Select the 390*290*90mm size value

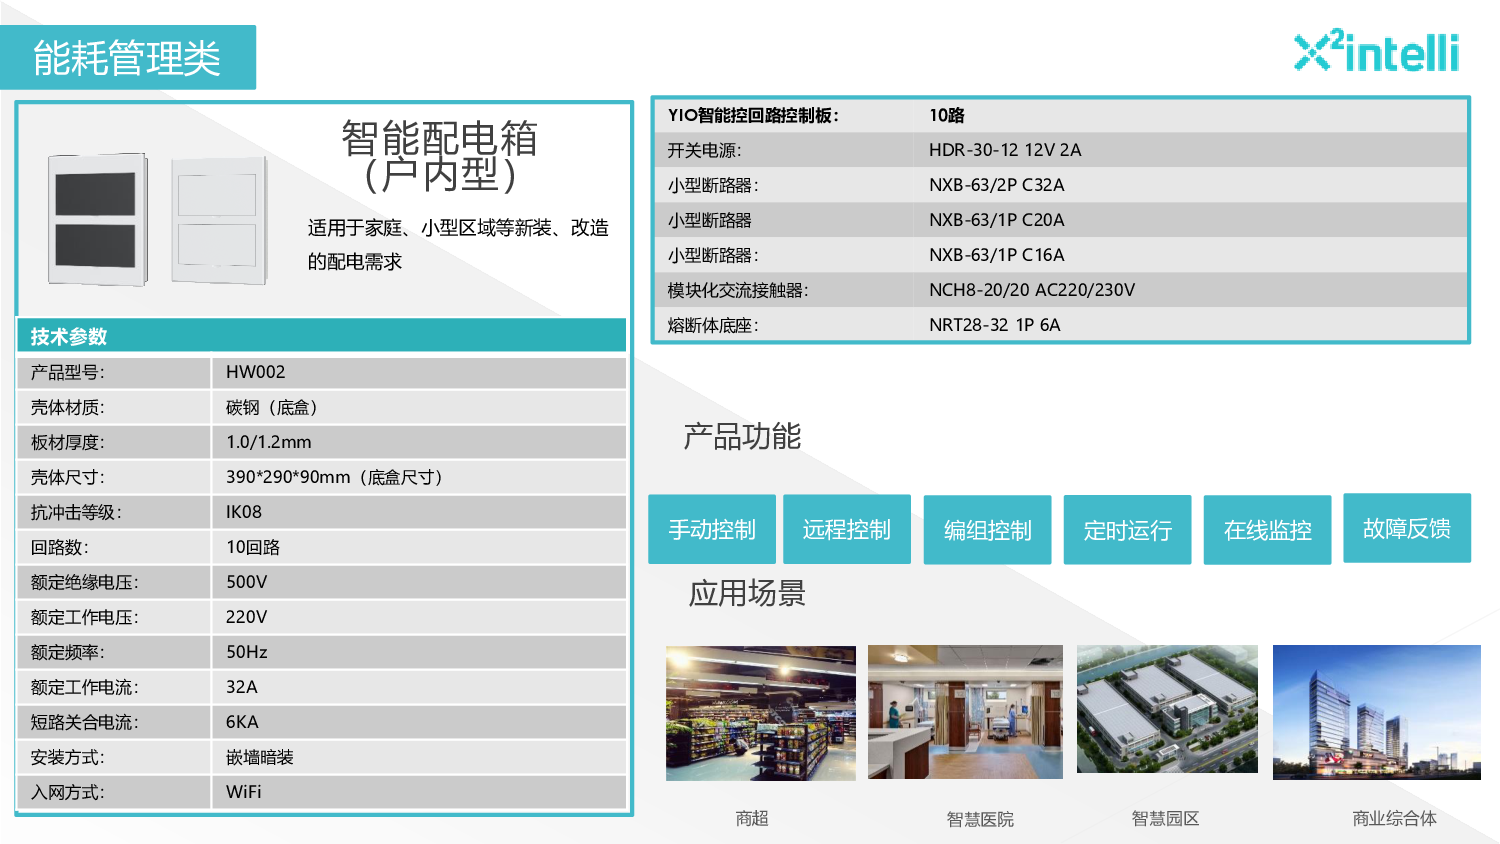(335, 477)
